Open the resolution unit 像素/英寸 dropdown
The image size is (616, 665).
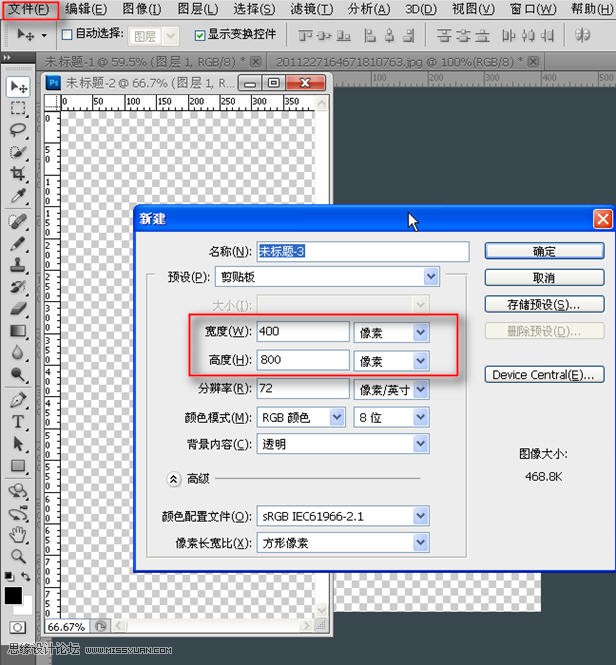click(420, 389)
